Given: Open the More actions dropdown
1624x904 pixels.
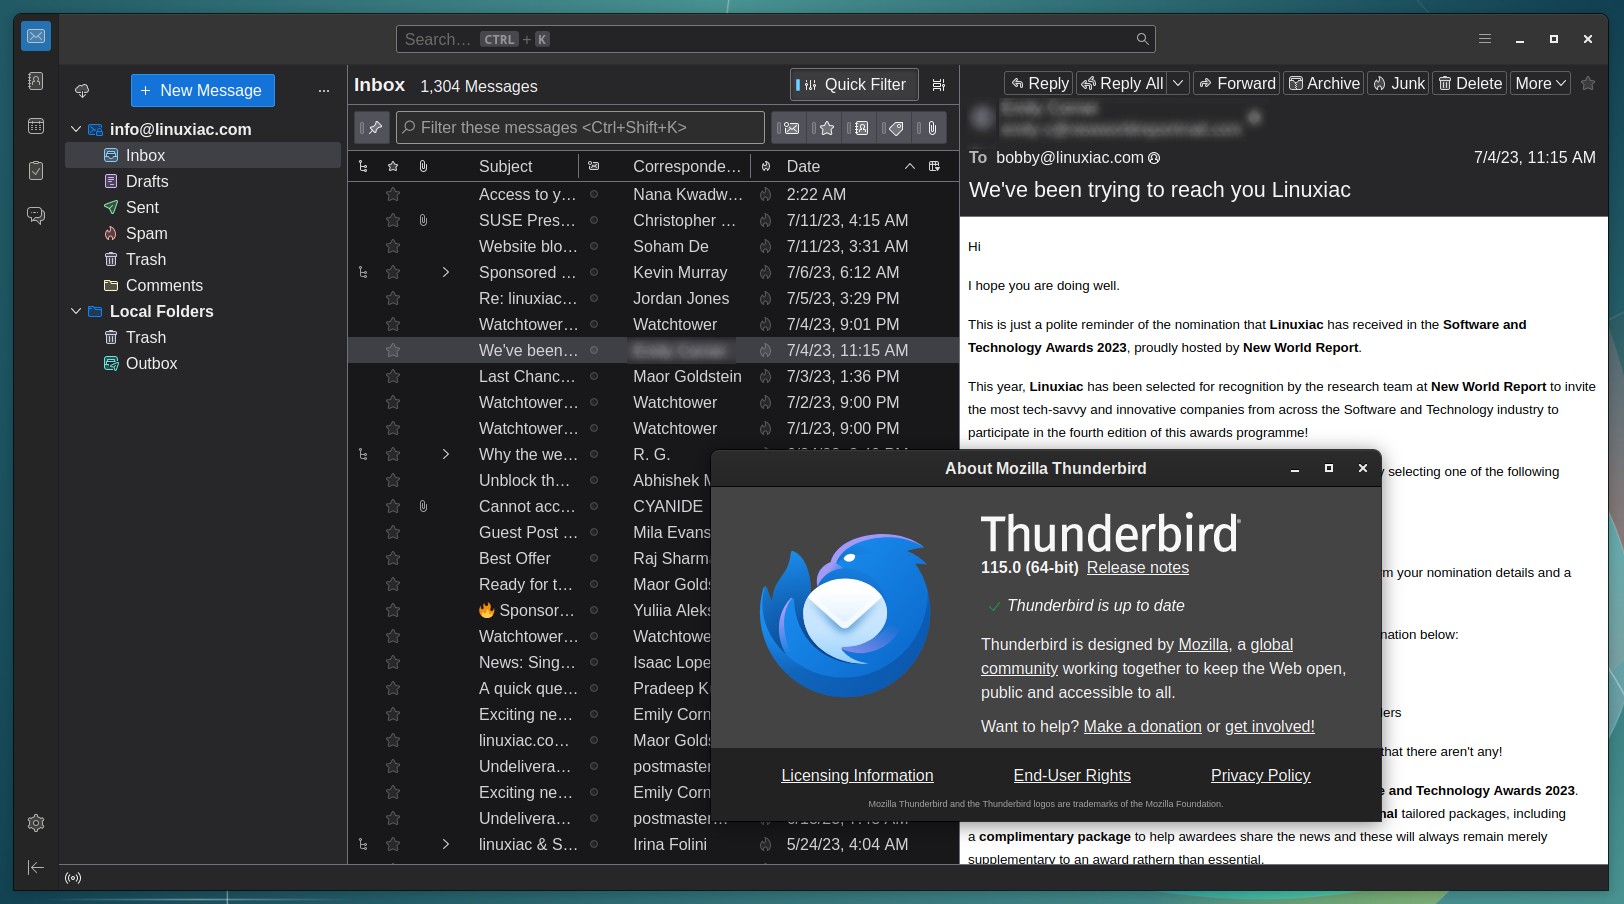Looking at the screenshot, I should 1540,83.
